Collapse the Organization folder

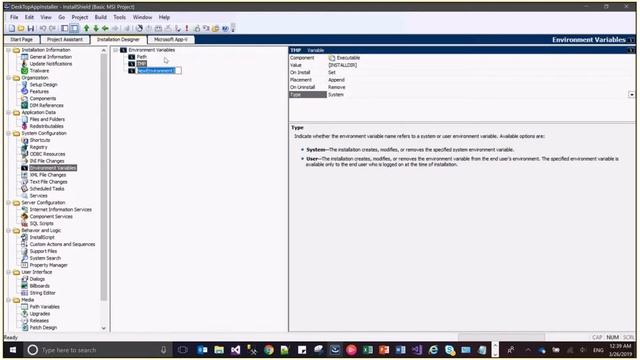pyautogui.click(x=9, y=78)
